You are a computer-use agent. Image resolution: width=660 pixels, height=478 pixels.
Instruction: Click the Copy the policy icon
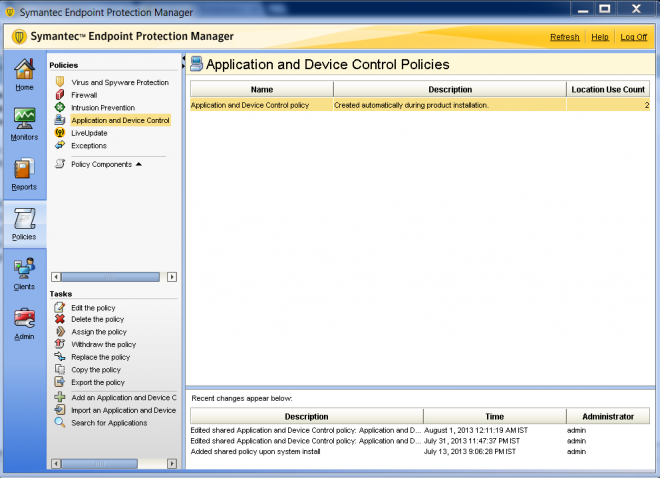(x=60, y=369)
